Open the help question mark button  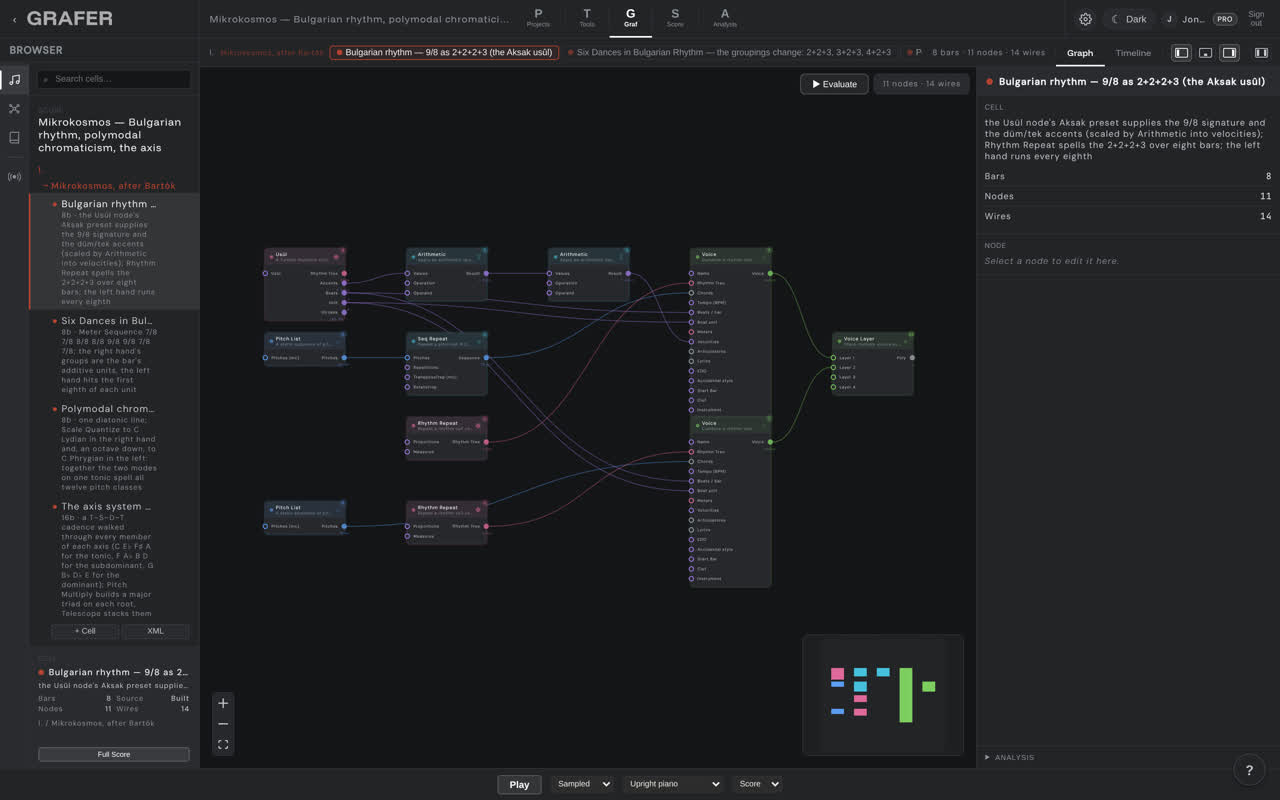(x=1249, y=770)
